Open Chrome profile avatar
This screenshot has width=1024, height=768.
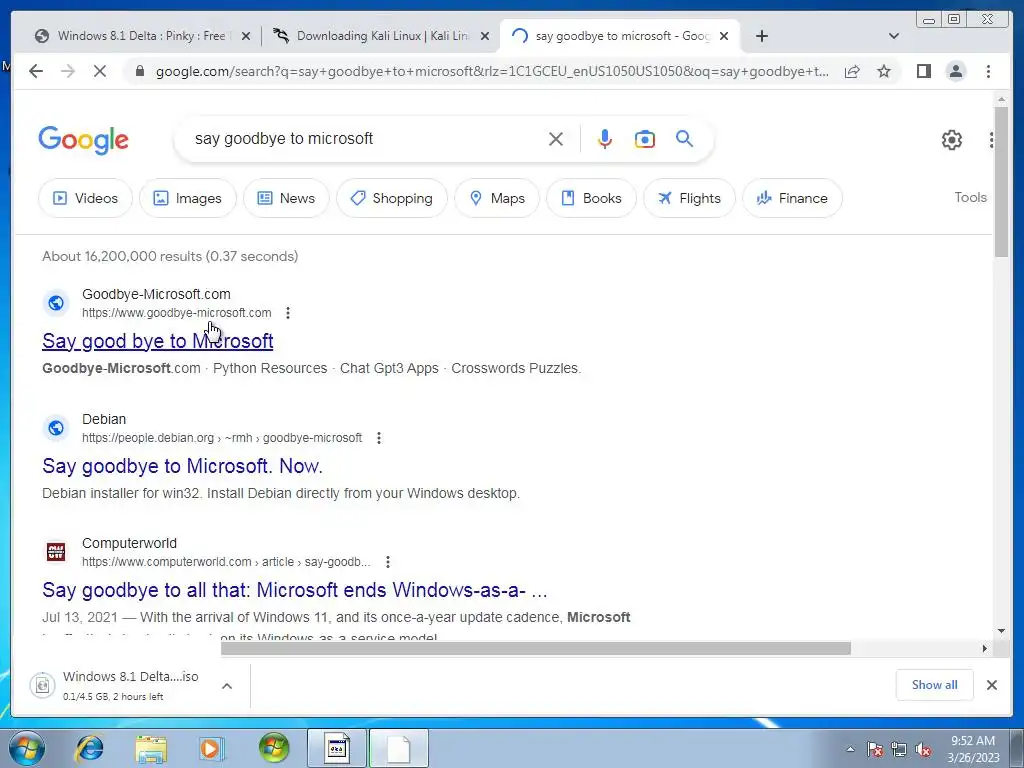[x=955, y=71]
